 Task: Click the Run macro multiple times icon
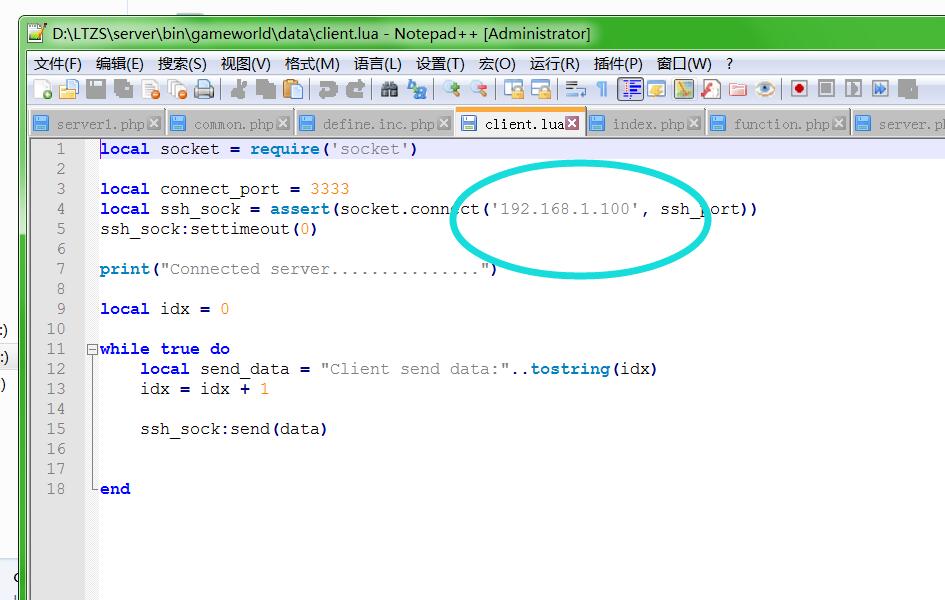[x=880, y=89]
